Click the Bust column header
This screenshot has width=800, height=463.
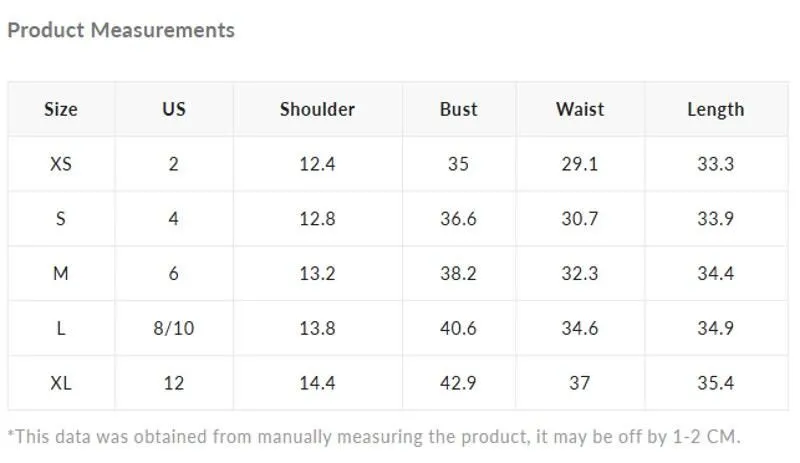tap(459, 109)
